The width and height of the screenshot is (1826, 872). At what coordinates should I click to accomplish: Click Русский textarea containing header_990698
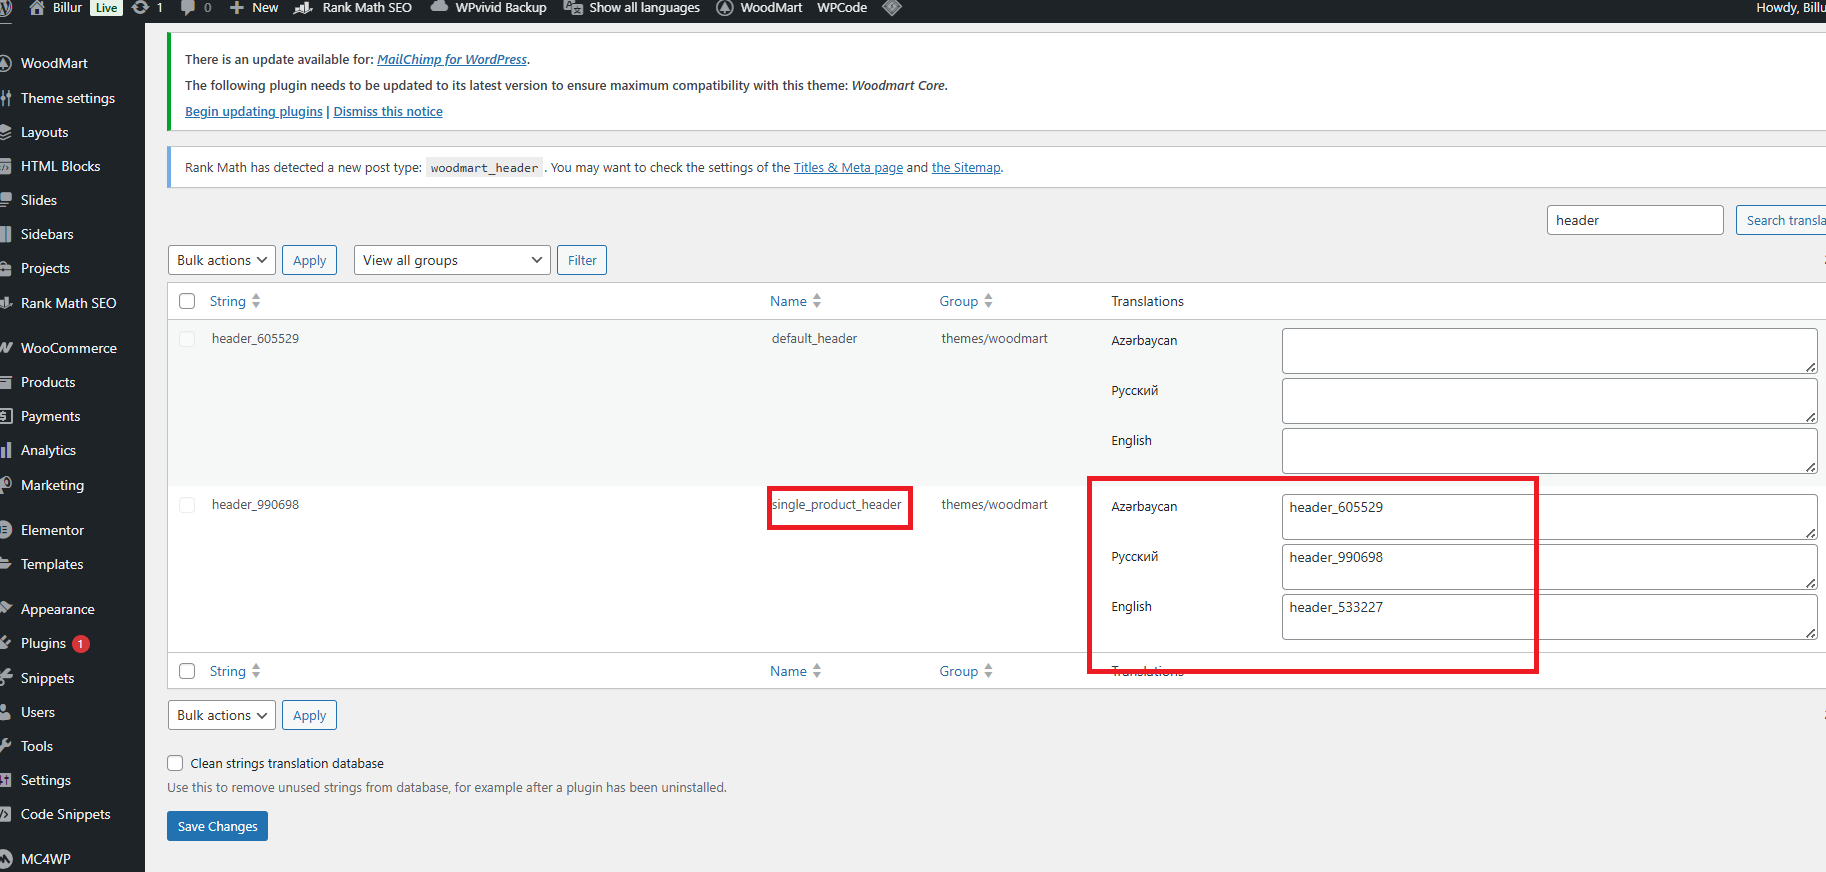tap(1549, 567)
